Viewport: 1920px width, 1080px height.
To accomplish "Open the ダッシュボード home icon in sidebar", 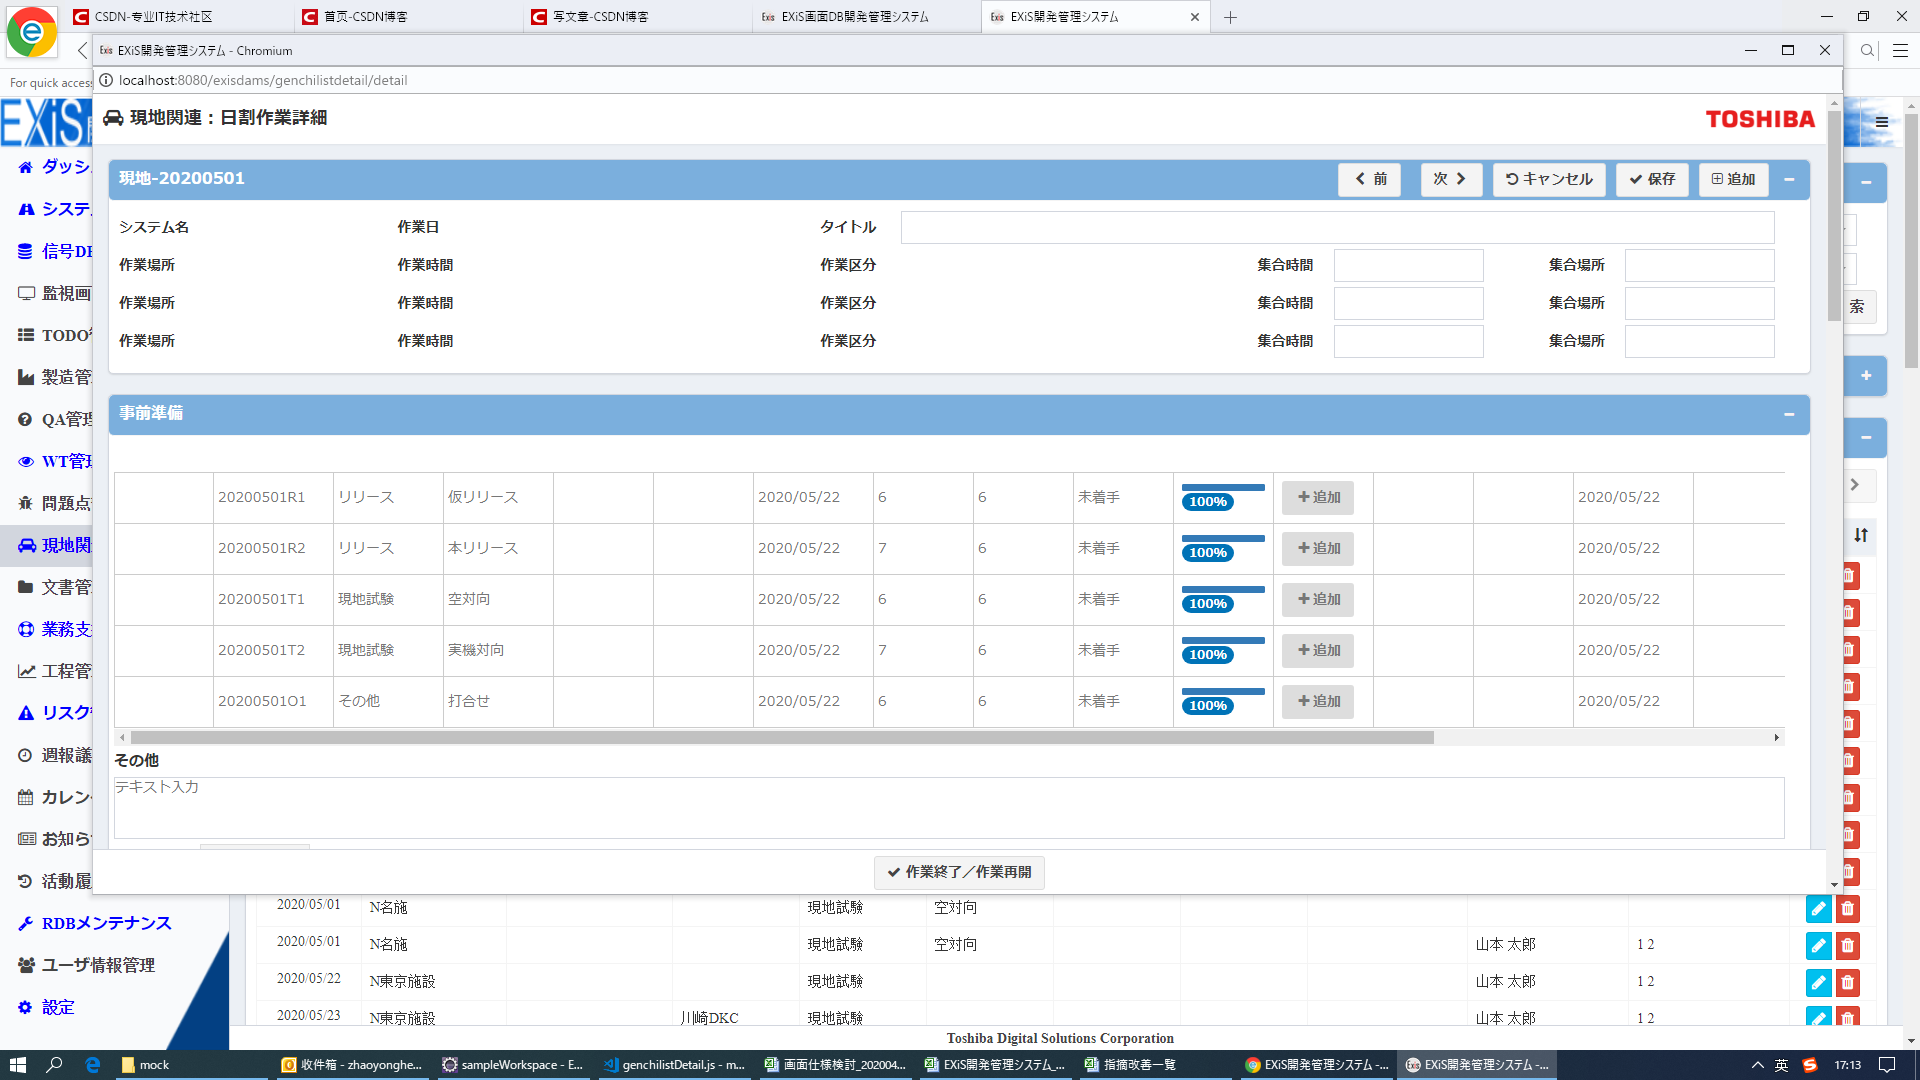I will (x=25, y=167).
